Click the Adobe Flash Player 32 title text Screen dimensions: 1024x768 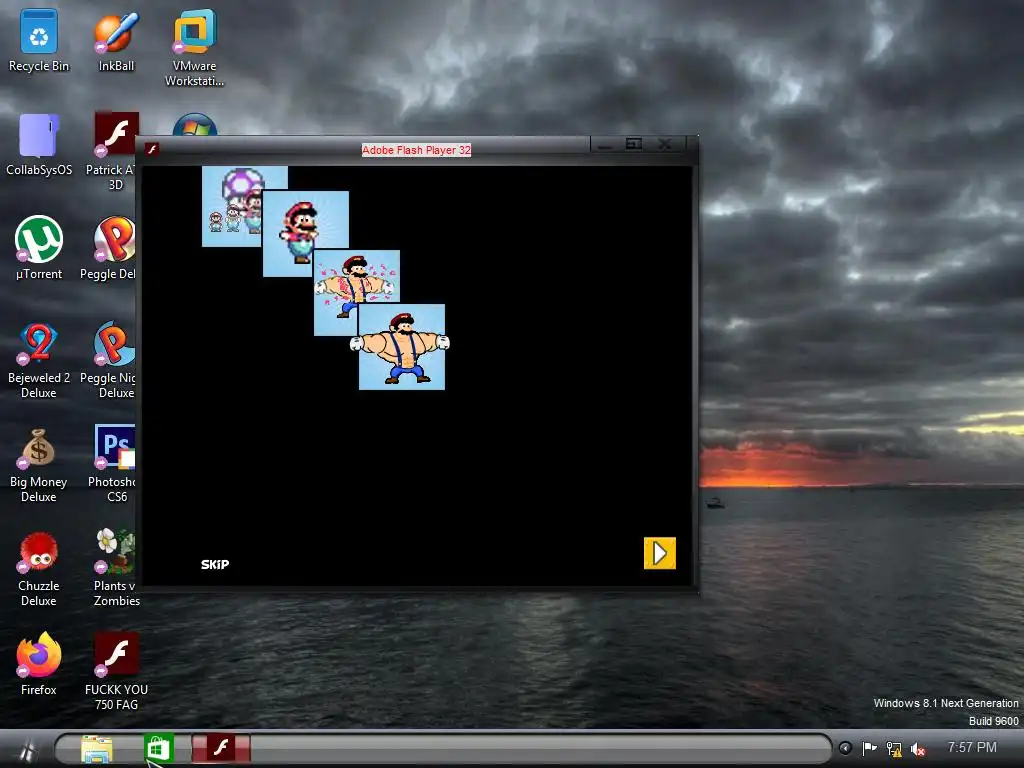click(x=417, y=150)
